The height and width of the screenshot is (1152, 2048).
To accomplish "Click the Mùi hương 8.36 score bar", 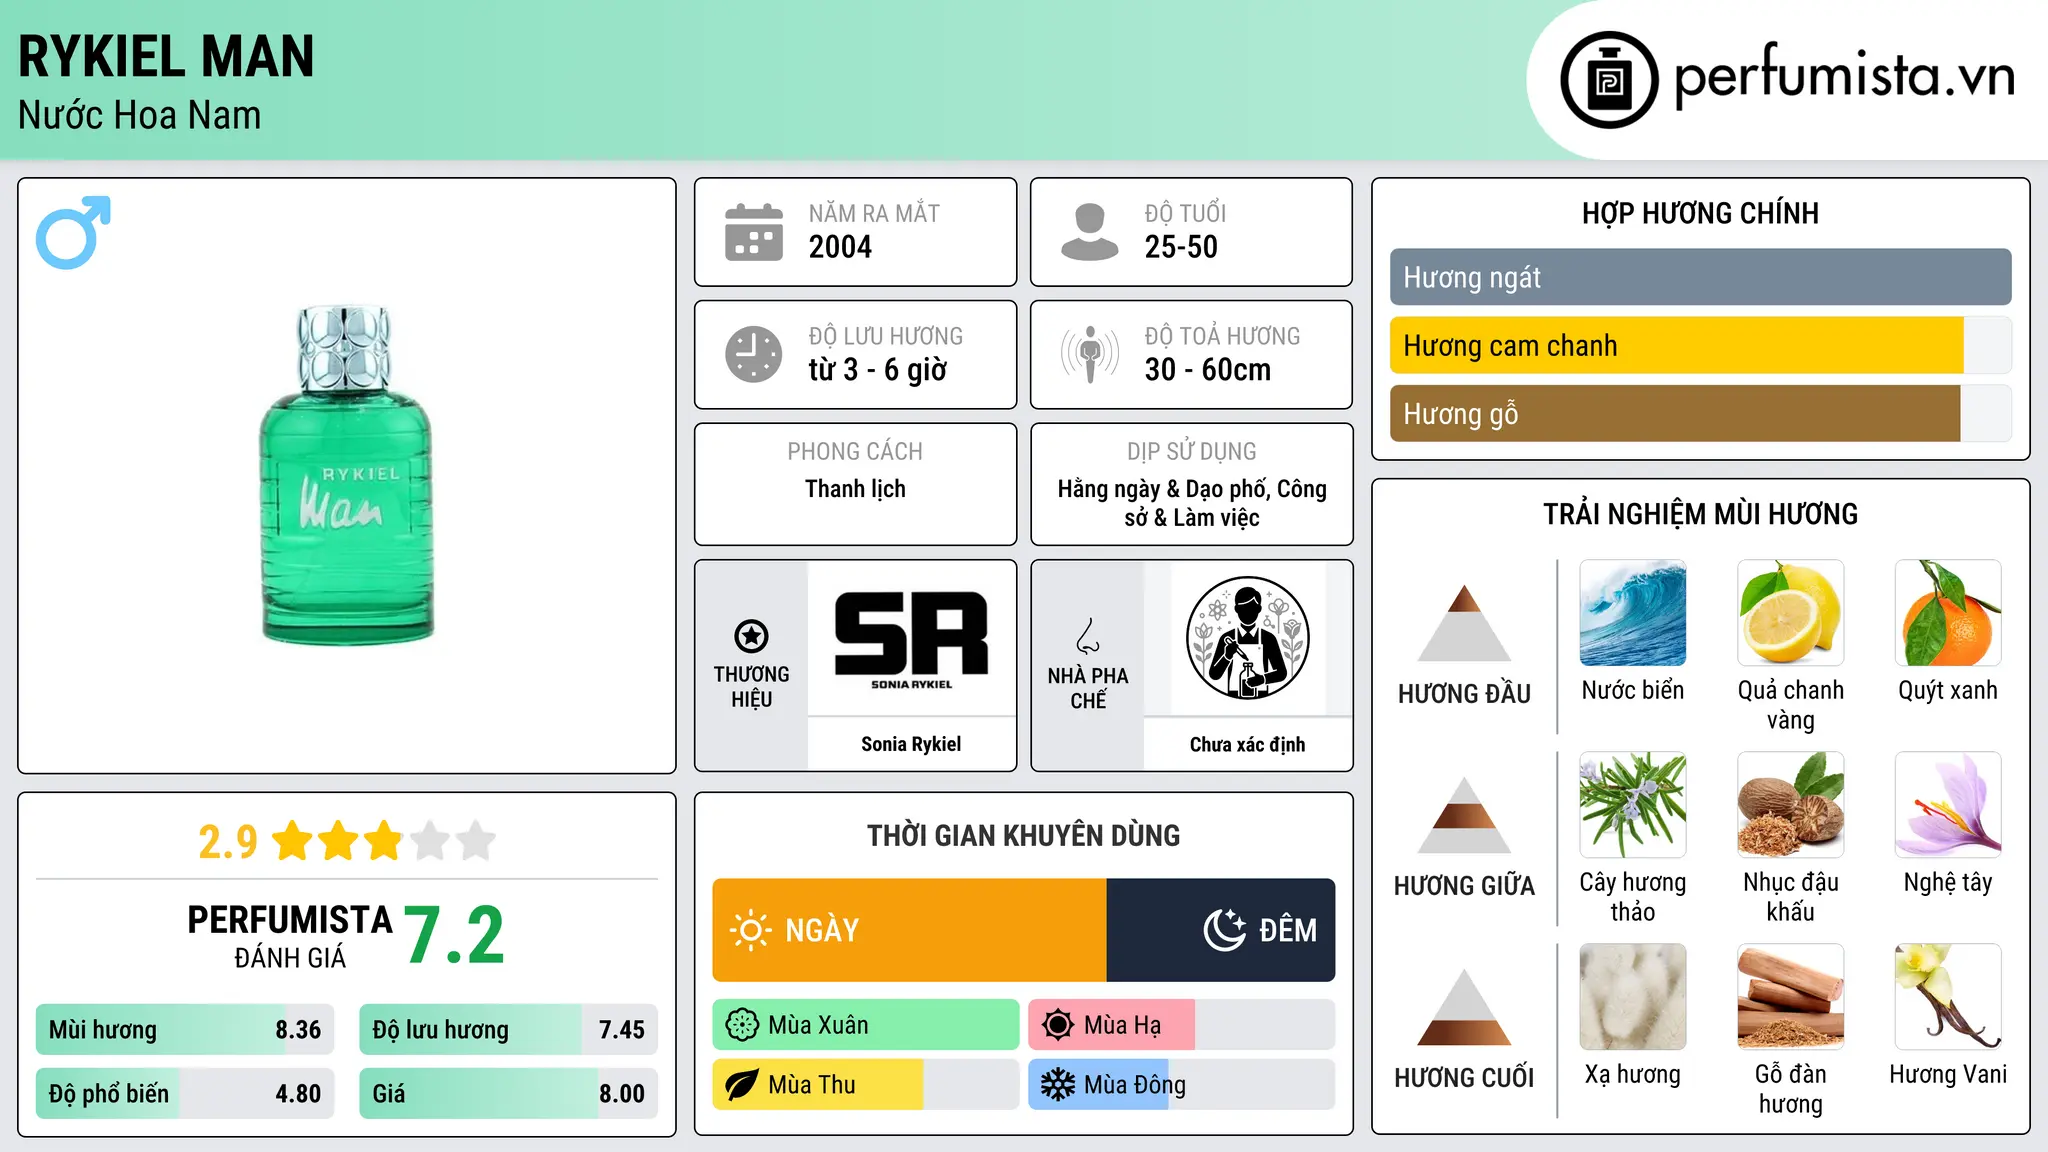I will 185,1030.
